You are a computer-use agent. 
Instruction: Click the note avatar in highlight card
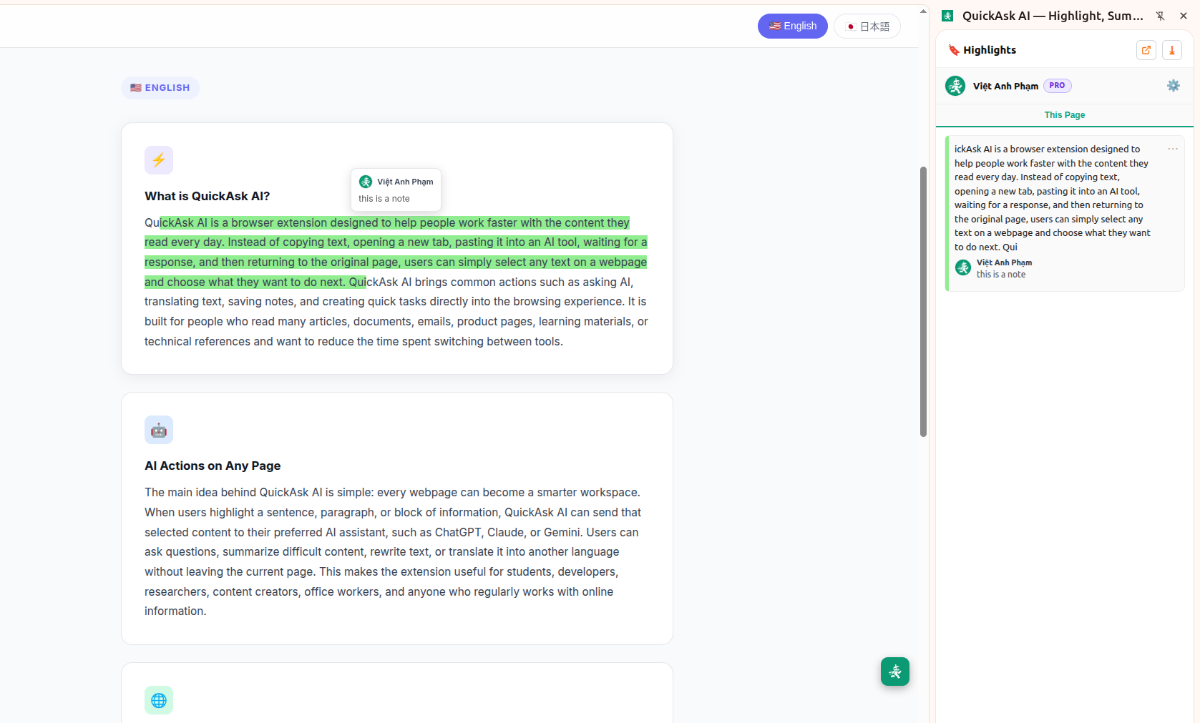[x=963, y=267]
